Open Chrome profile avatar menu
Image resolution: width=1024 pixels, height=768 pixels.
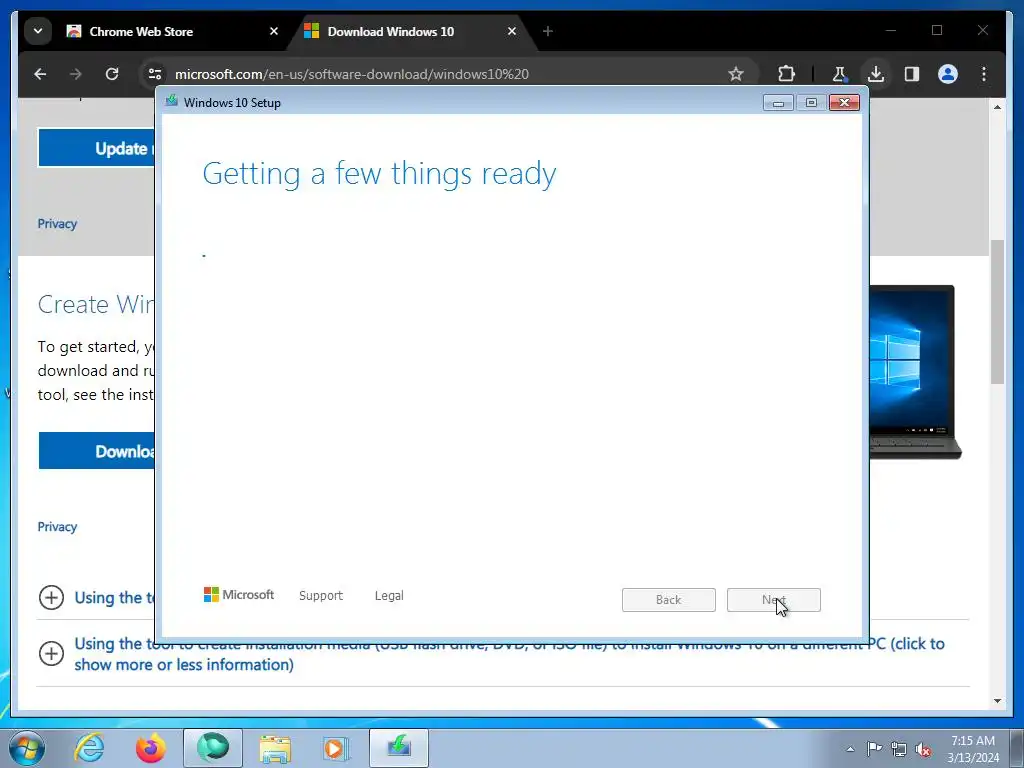point(948,74)
